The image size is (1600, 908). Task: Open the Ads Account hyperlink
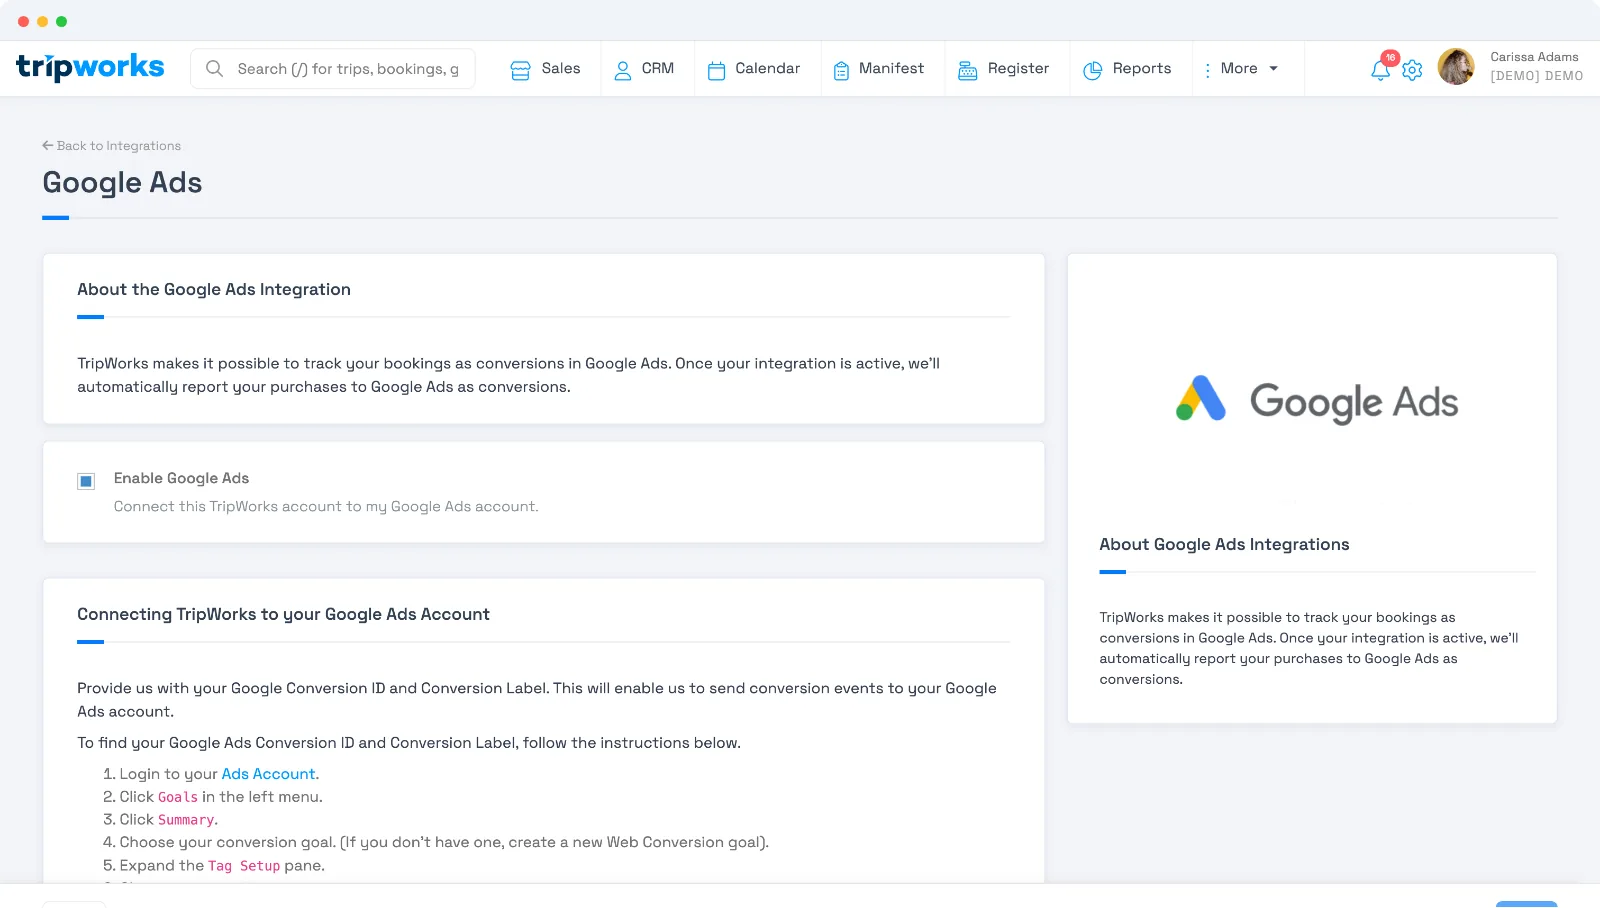[268, 774]
